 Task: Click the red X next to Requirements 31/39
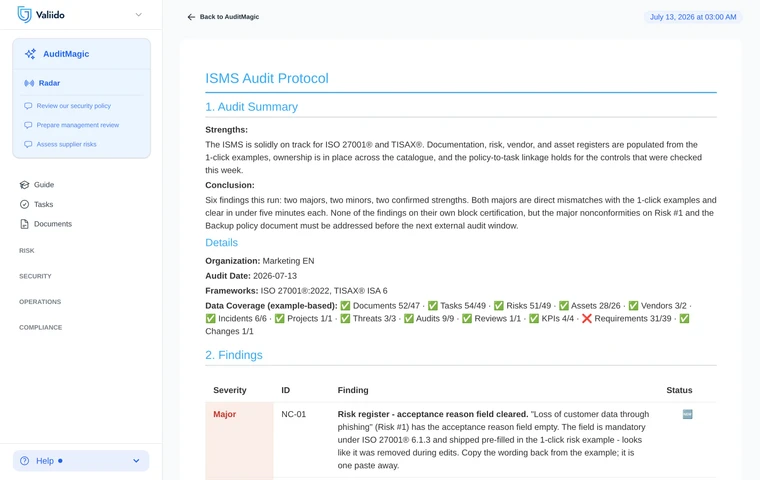coord(587,318)
